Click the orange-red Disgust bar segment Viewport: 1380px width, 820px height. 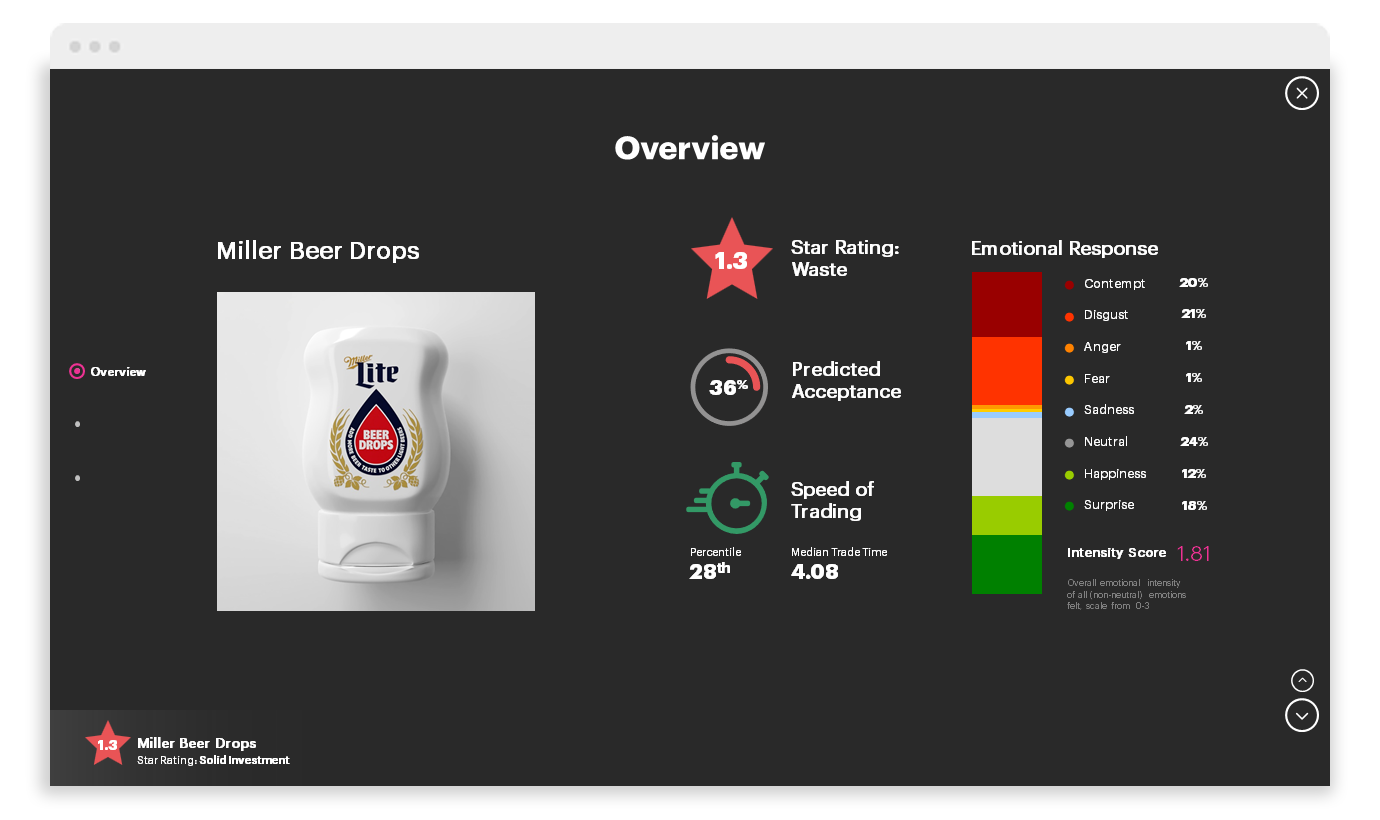[x=1006, y=371]
